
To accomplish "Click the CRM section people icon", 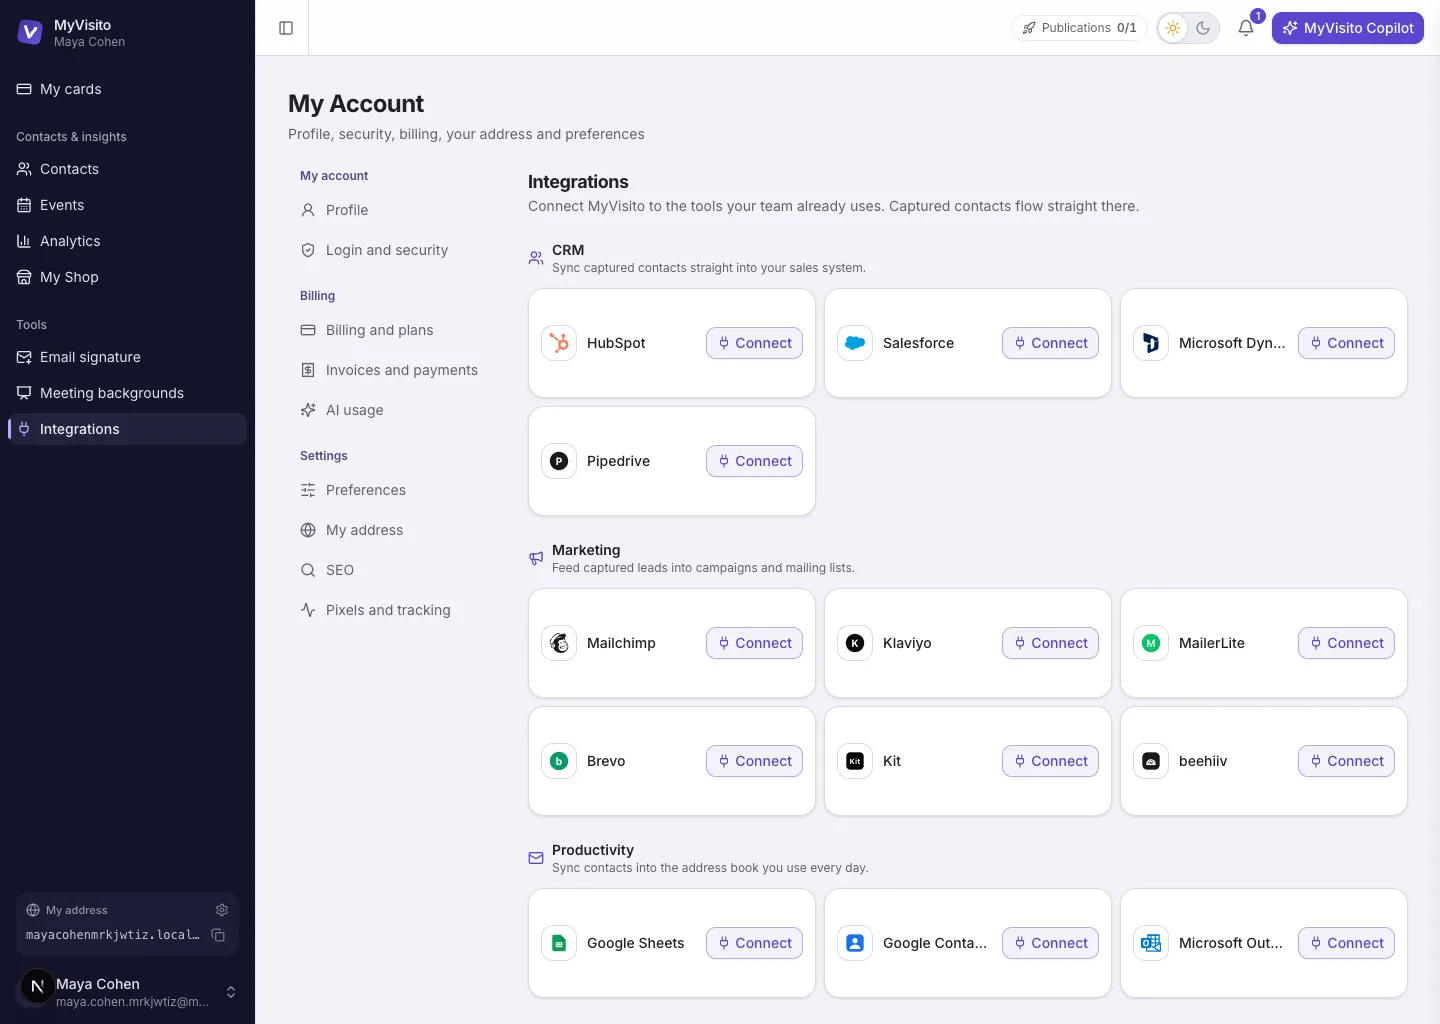I will (536, 258).
